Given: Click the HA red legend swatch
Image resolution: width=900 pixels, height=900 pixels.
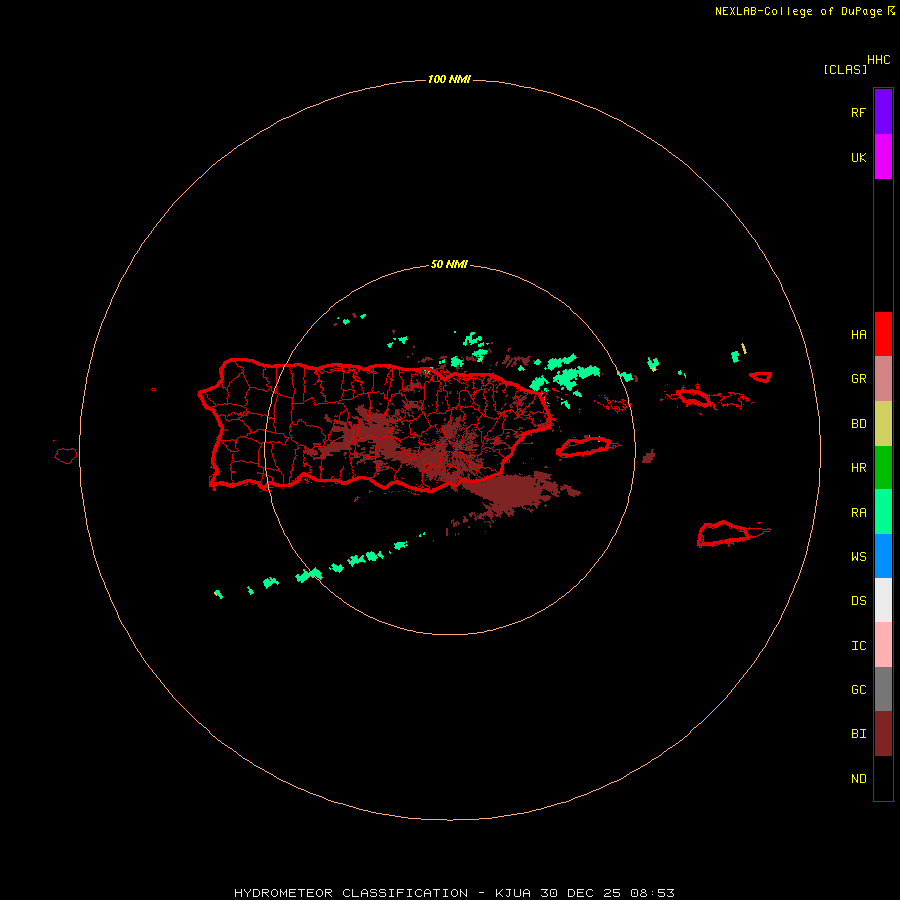Looking at the screenshot, I should [883, 334].
